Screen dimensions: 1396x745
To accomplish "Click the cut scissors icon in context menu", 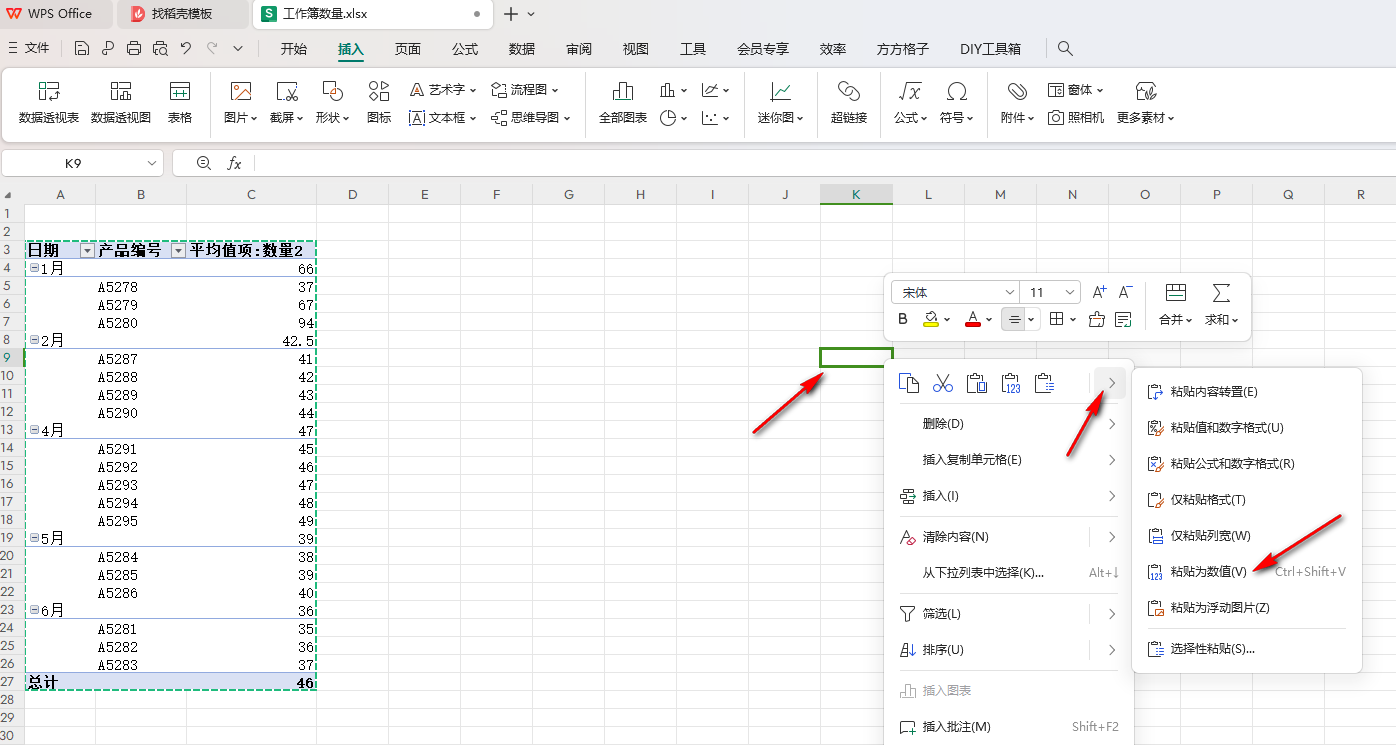I will [943, 383].
